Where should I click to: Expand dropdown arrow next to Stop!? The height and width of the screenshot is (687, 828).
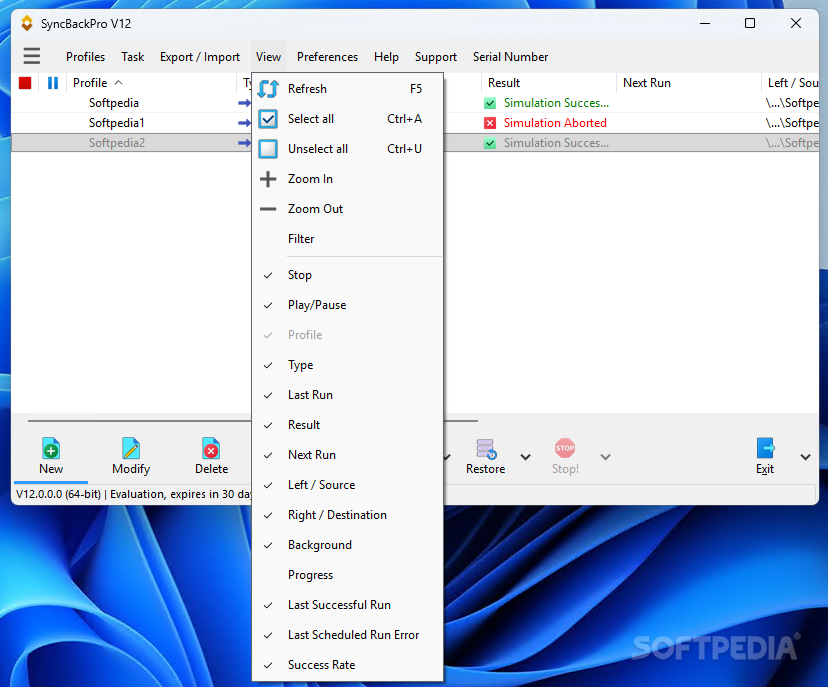605,457
